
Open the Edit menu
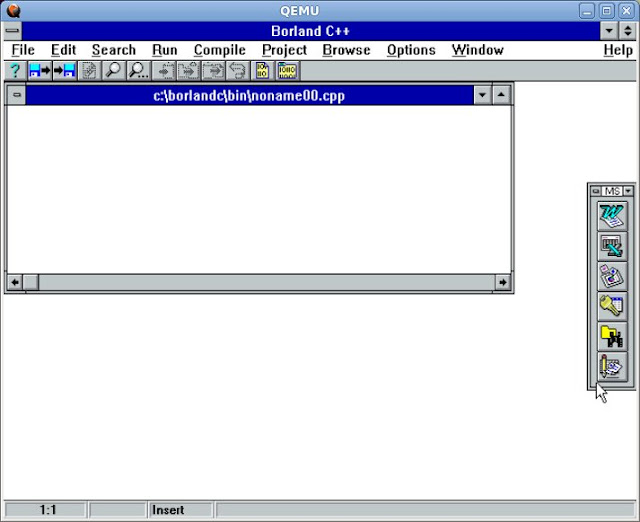coord(63,50)
